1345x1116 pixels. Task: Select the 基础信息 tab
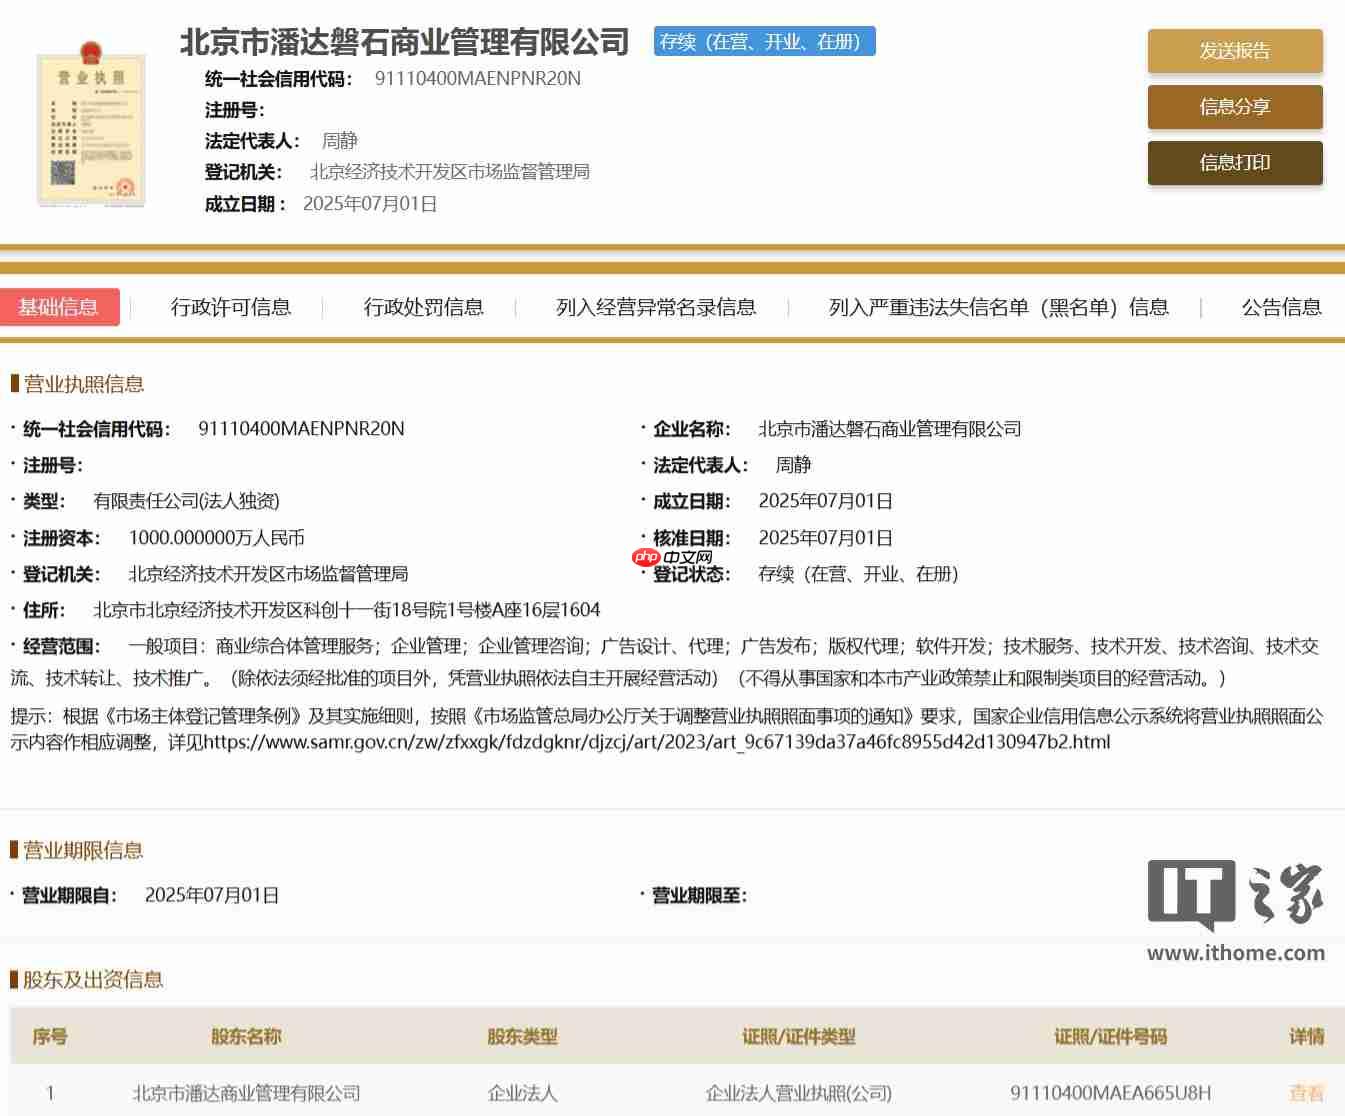tap(61, 307)
